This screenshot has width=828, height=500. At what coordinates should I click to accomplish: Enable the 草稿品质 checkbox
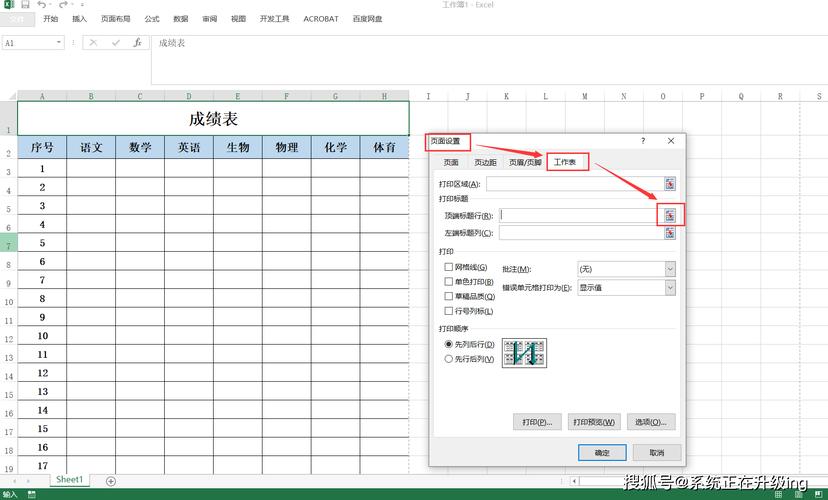coord(449,297)
